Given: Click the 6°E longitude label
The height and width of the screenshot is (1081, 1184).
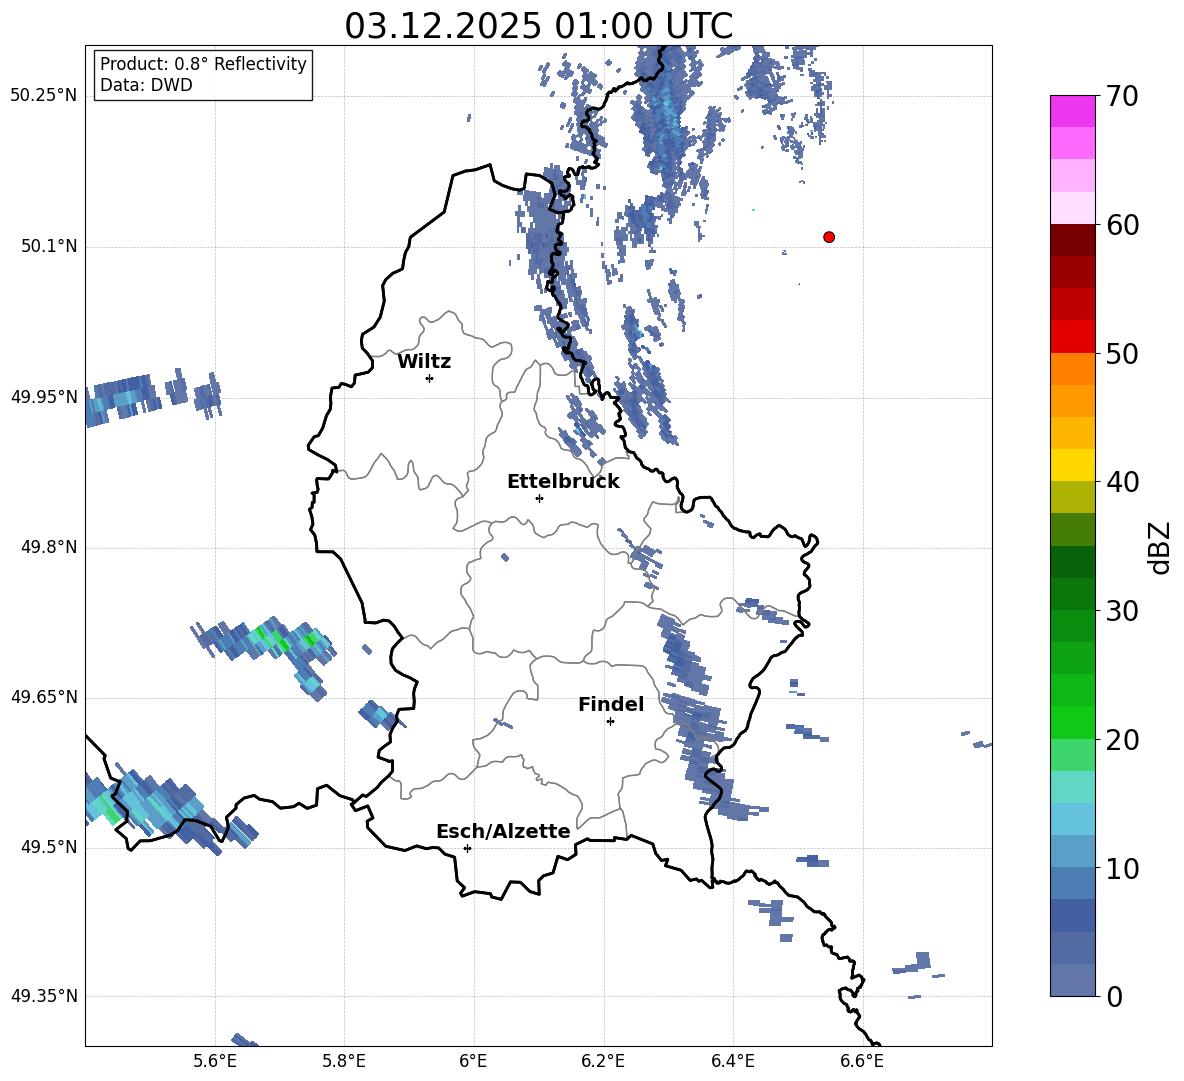Looking at the screenshot, I should click(x=473, y=1061).
